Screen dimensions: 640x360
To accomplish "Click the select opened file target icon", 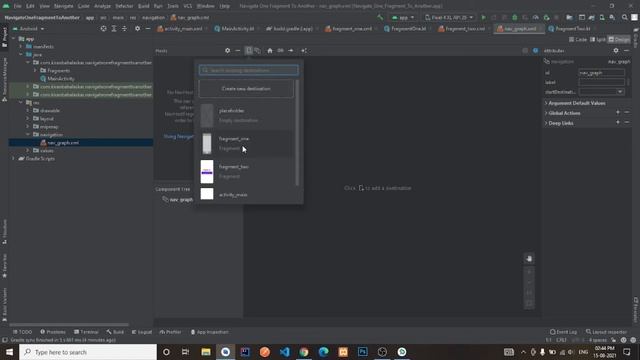I will point(103,29).
